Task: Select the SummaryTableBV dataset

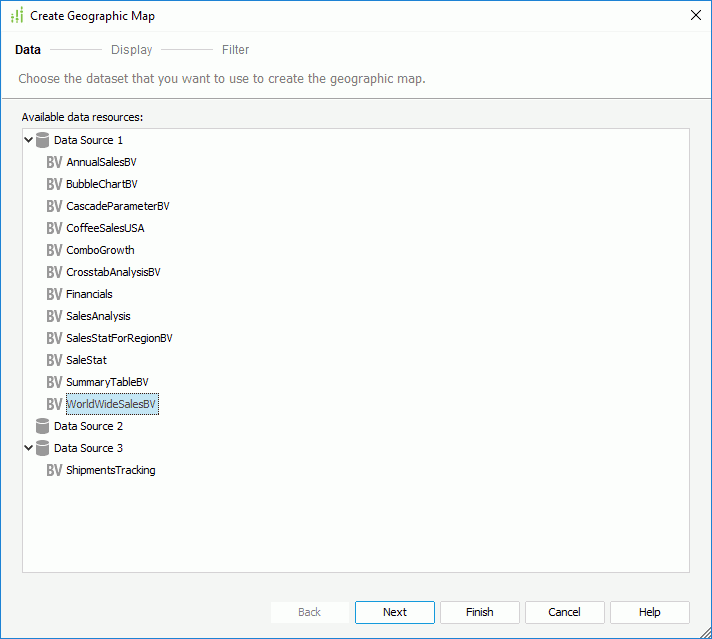Action: coord(108,382)
